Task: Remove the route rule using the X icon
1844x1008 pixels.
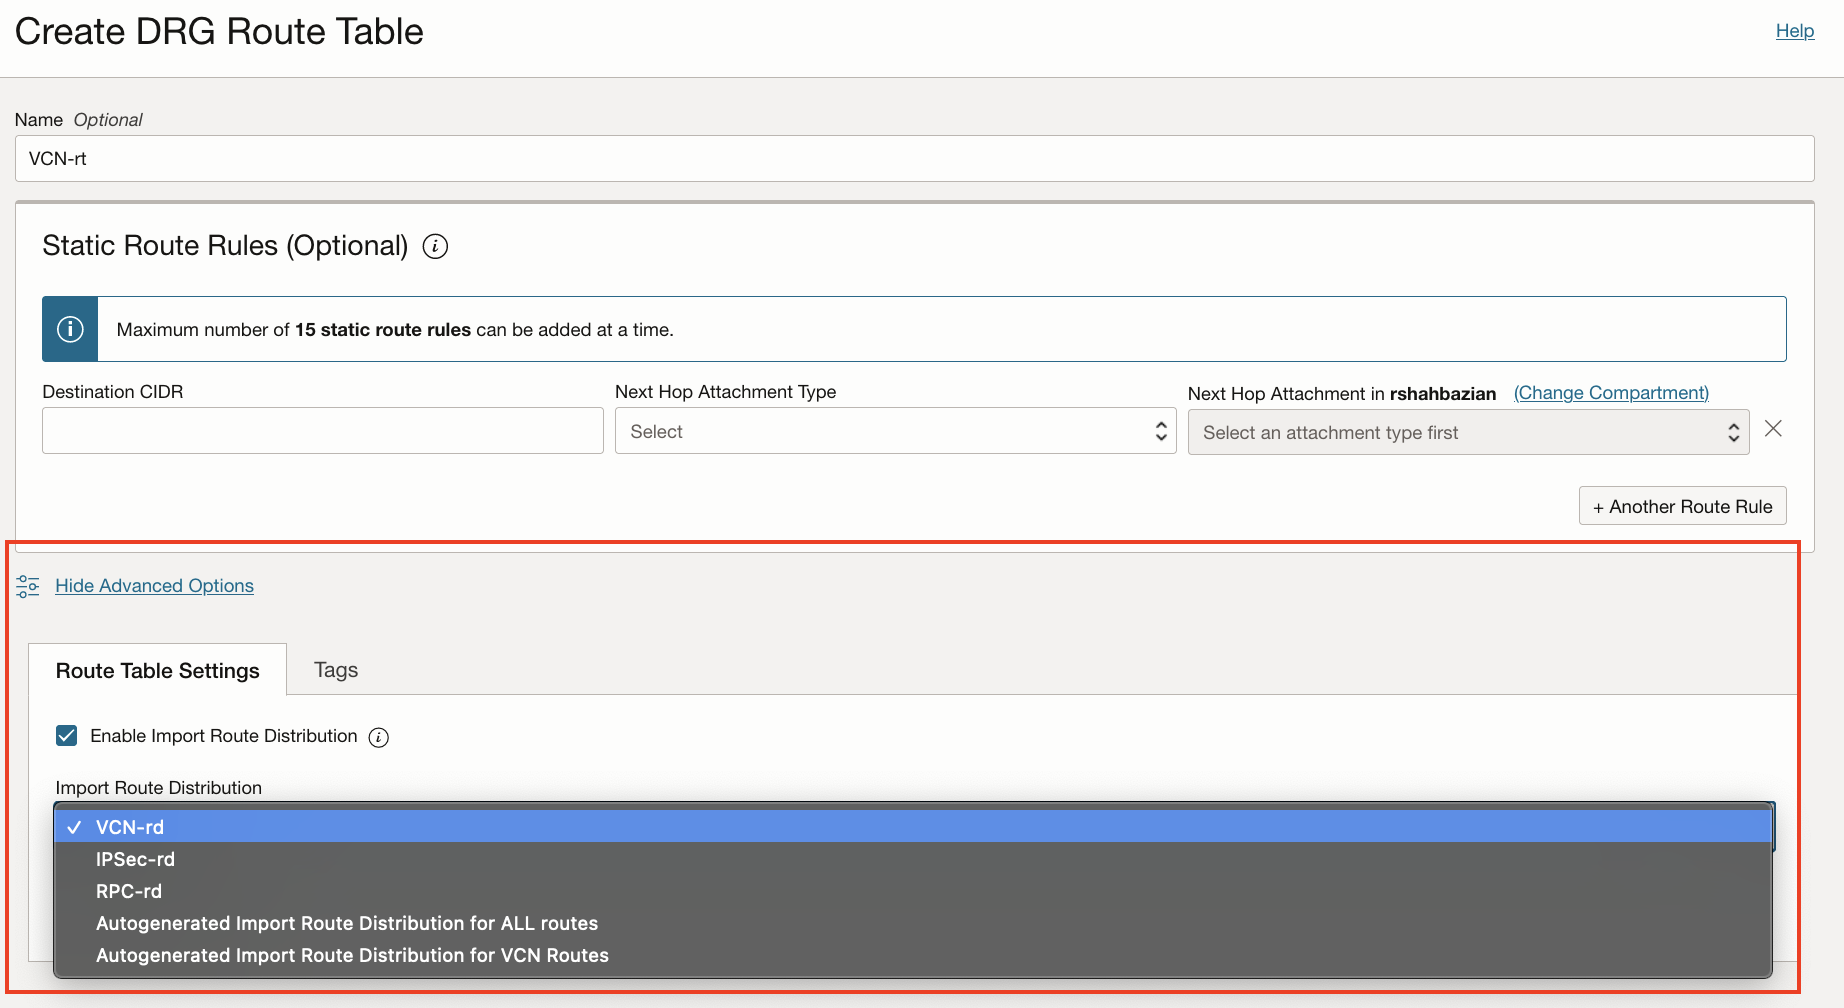Action: pos(1773,428)
